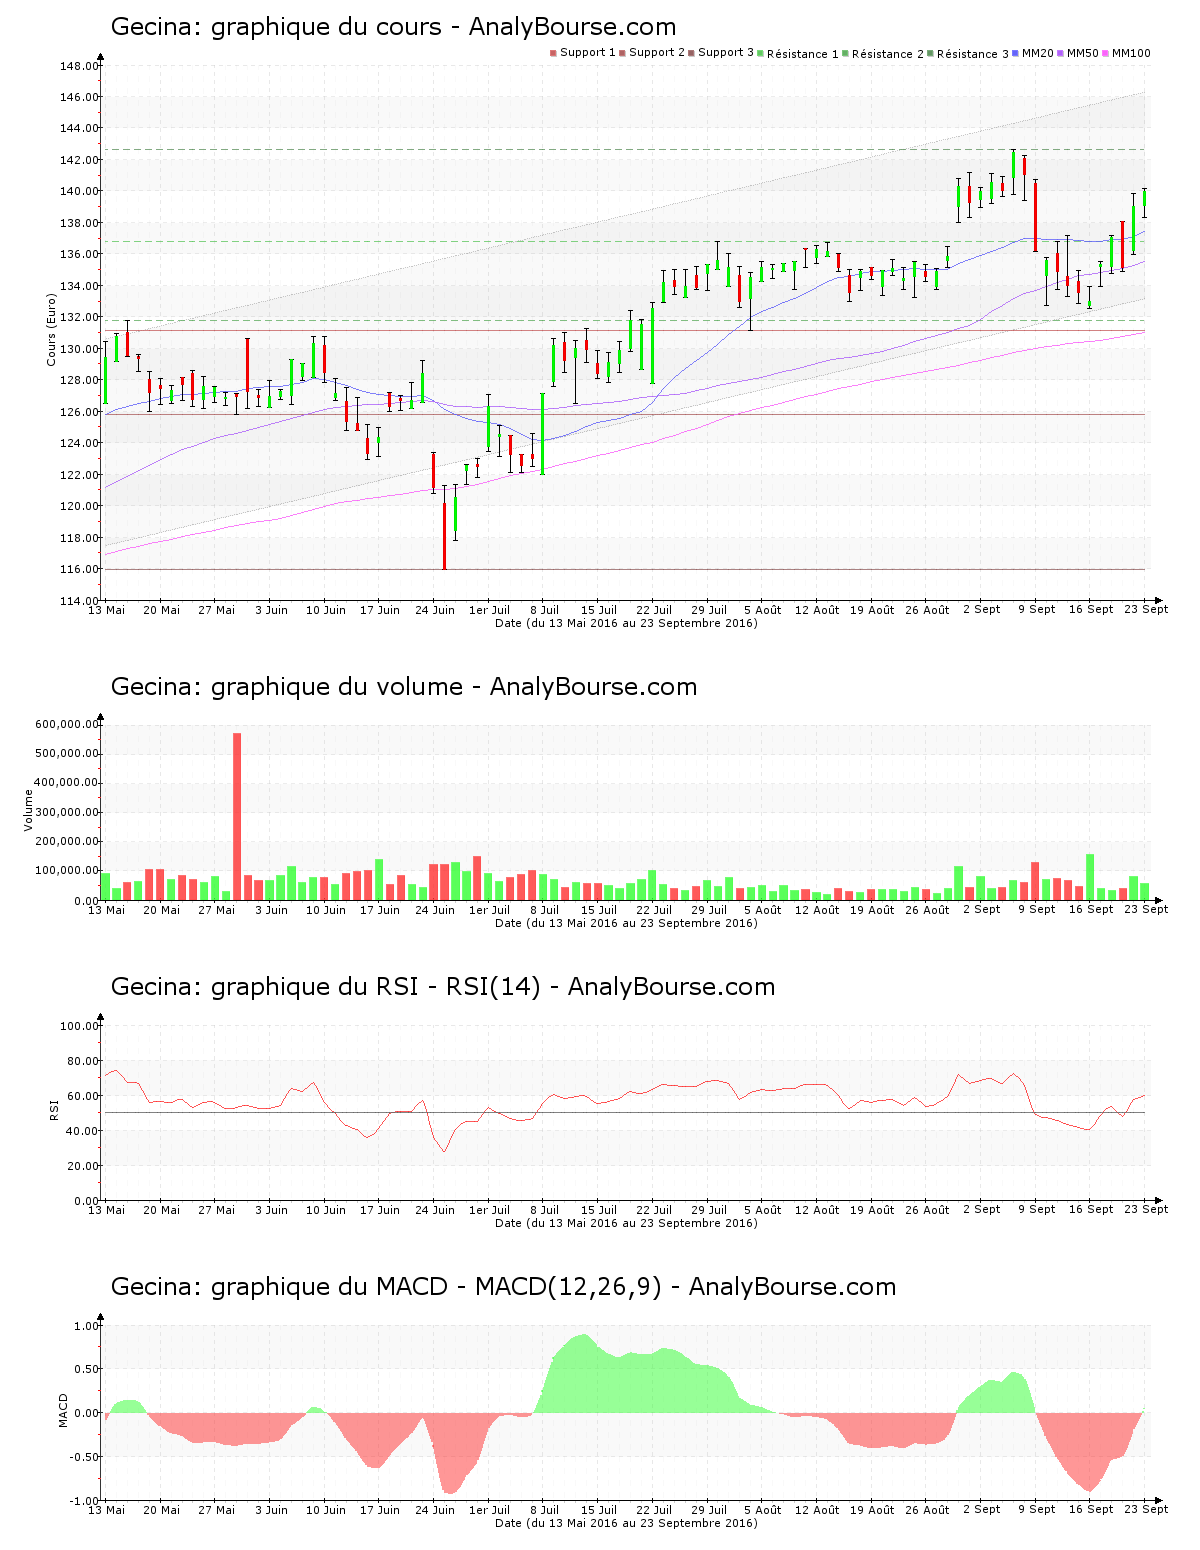Click the 0.50 label on the MACD axis

click(x=86, y=1370)
